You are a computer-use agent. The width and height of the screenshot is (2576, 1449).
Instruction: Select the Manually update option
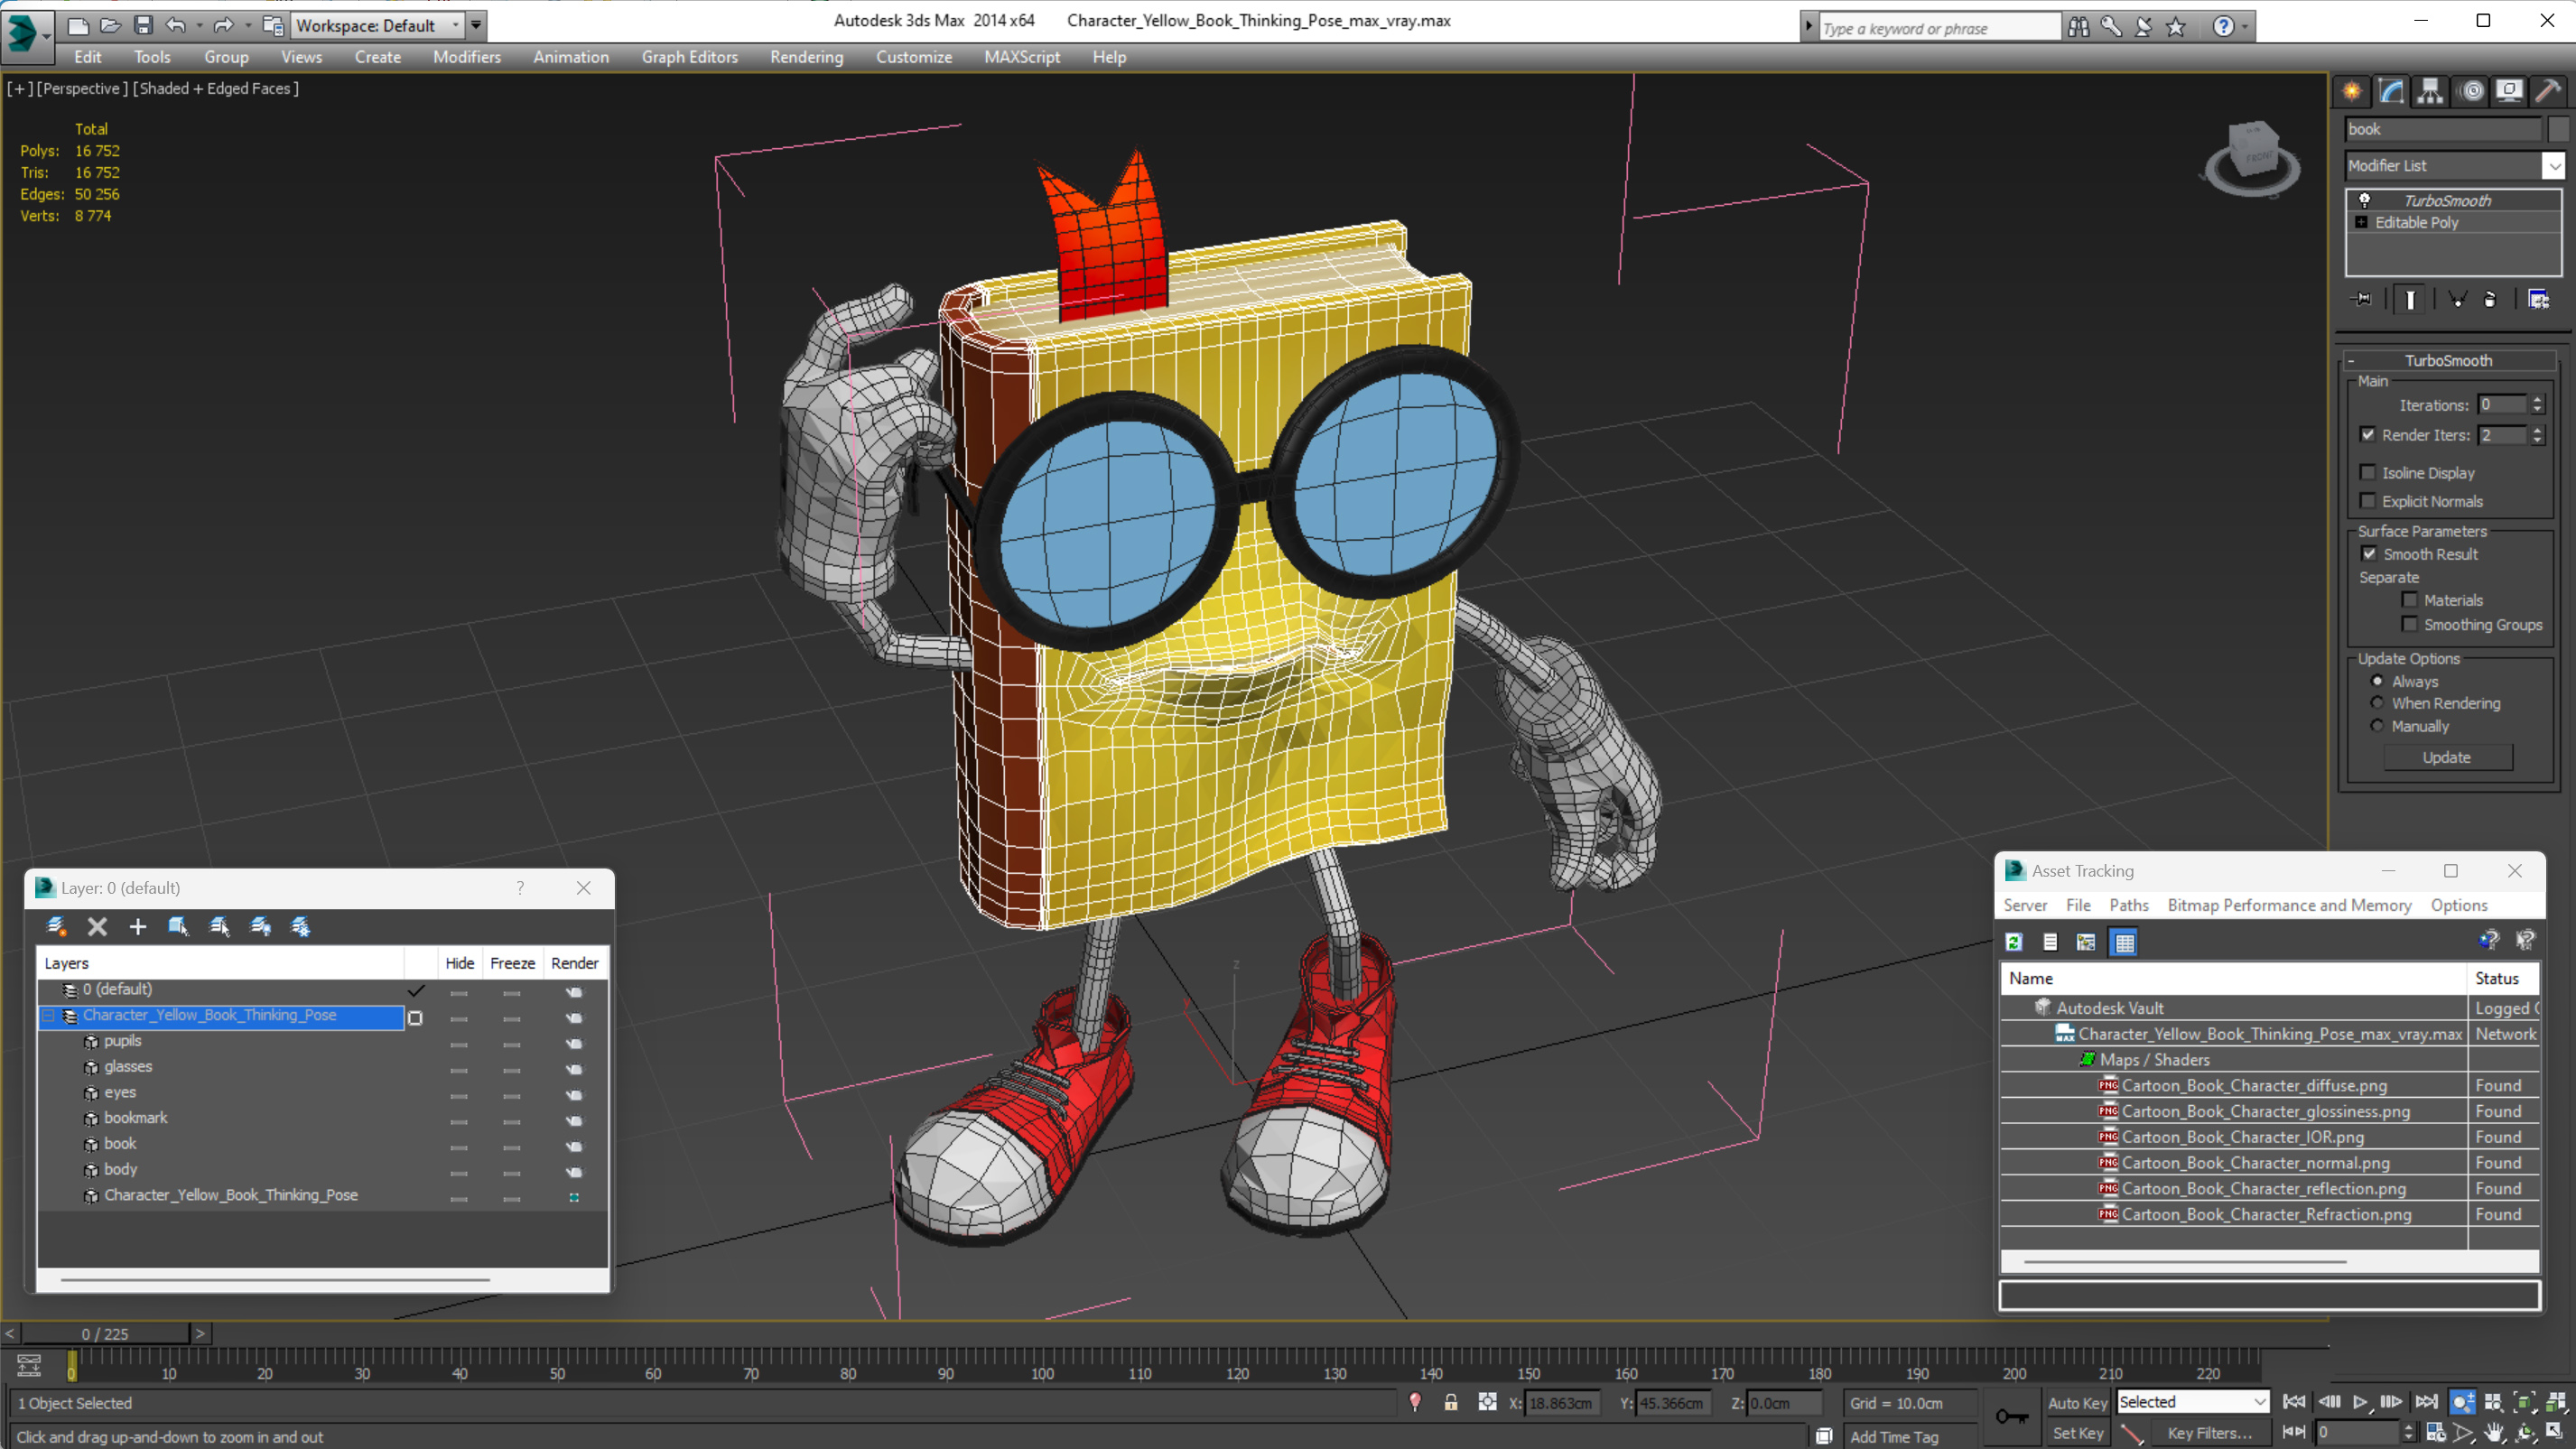(2377, 726)
